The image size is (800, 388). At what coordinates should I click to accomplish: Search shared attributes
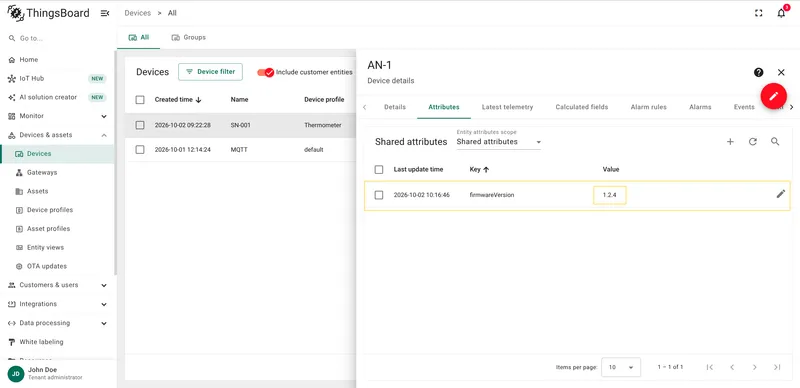tap(775, 142)
